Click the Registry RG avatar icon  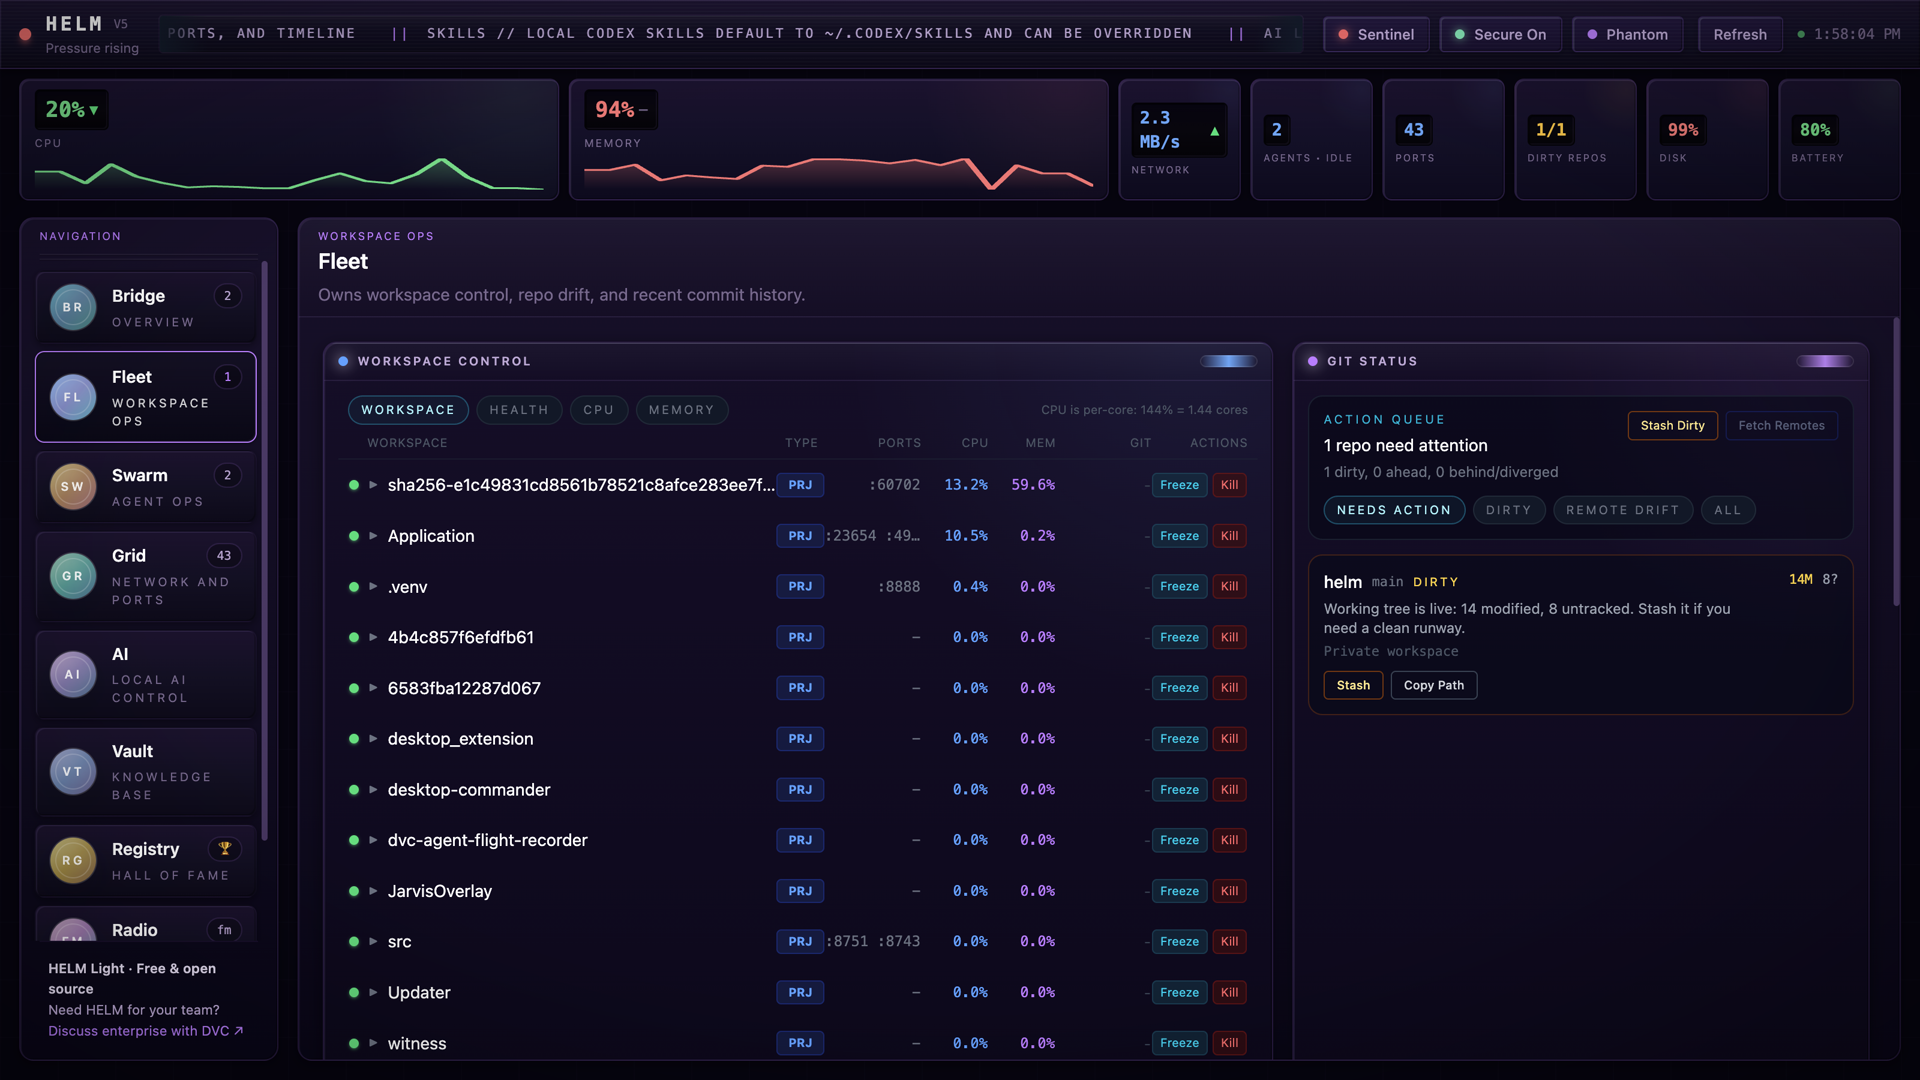click(x=73, y=861)
